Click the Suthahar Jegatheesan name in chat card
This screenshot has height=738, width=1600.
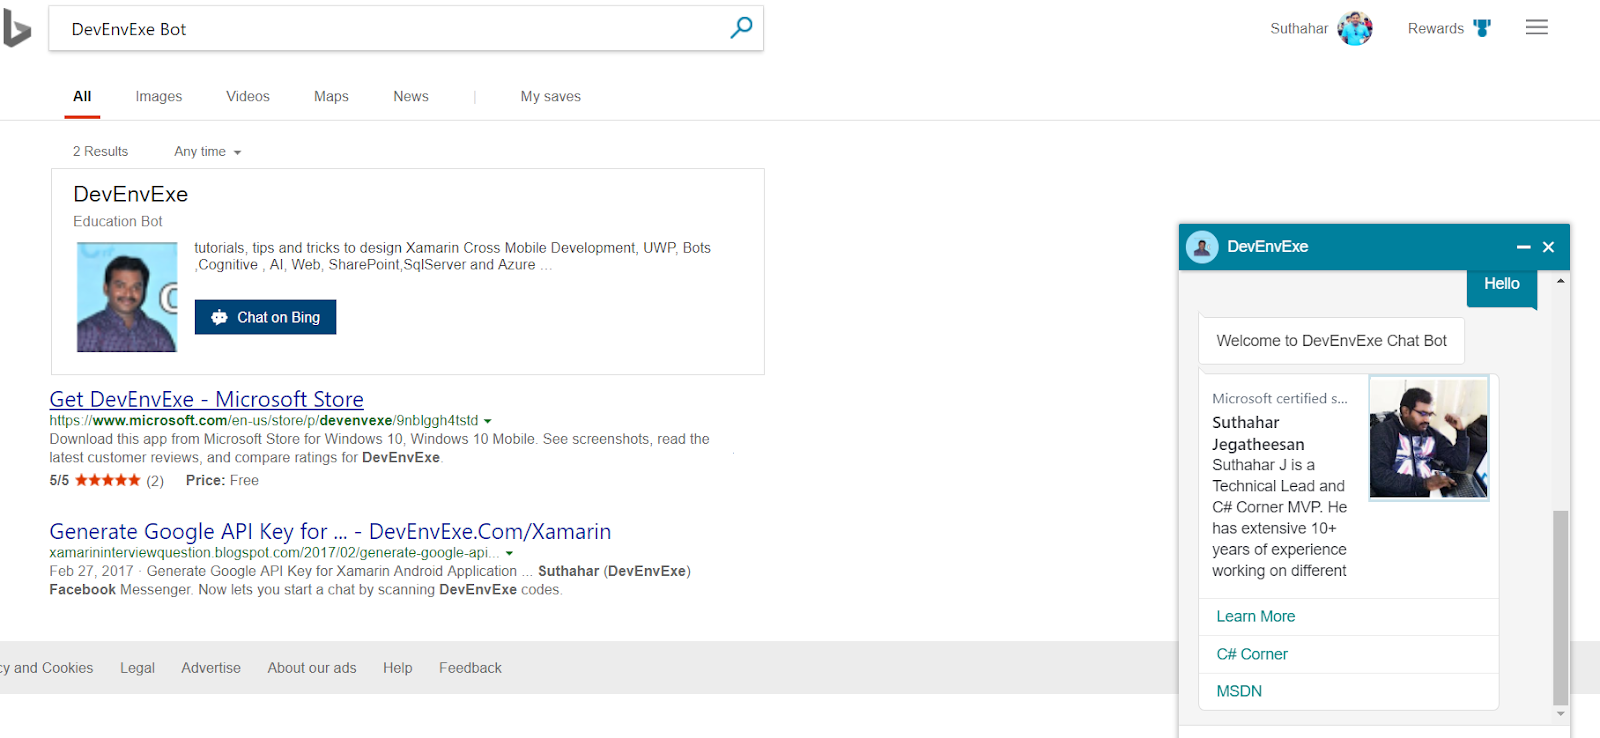(x=1258, y=433)
